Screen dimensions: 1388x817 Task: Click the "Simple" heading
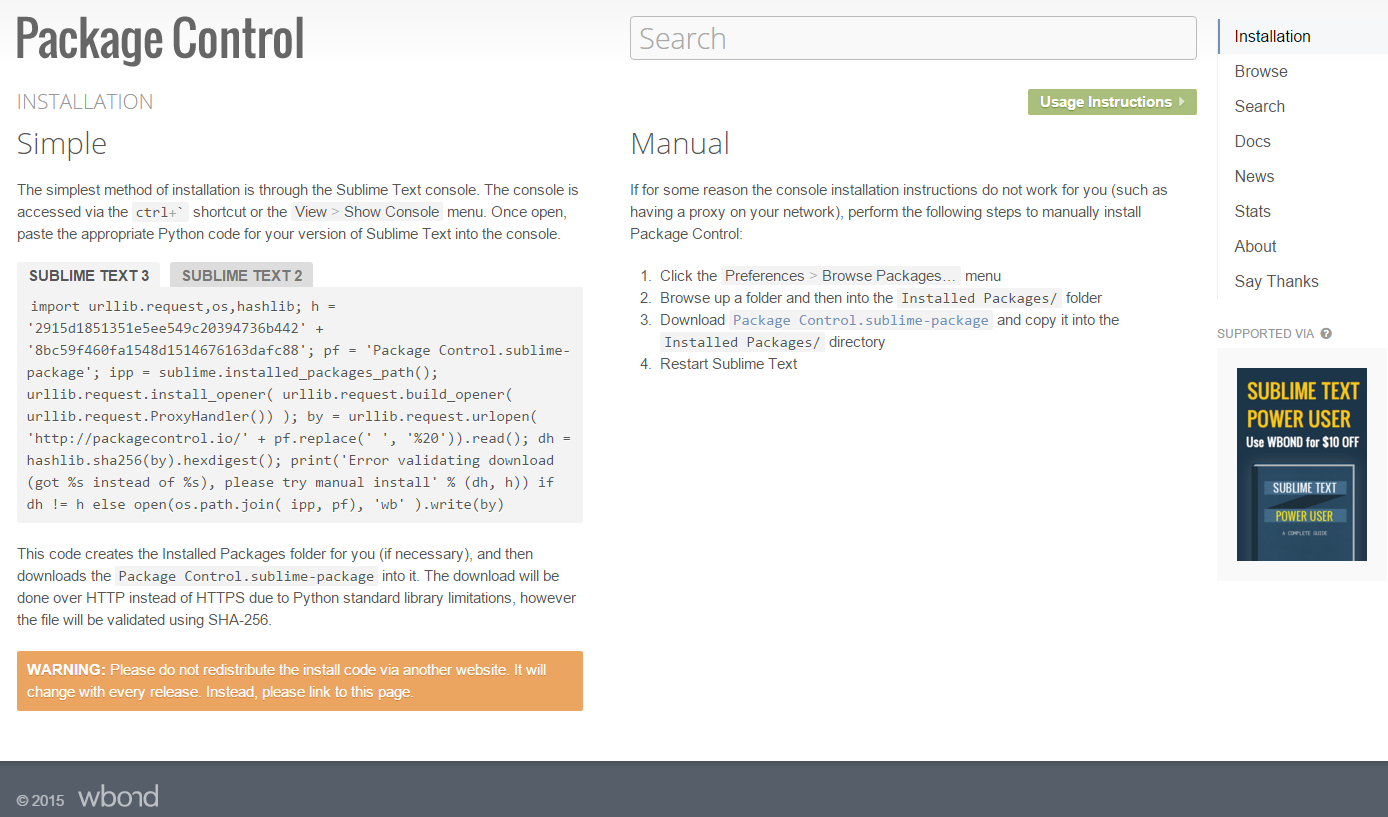(x=62, y=143)
